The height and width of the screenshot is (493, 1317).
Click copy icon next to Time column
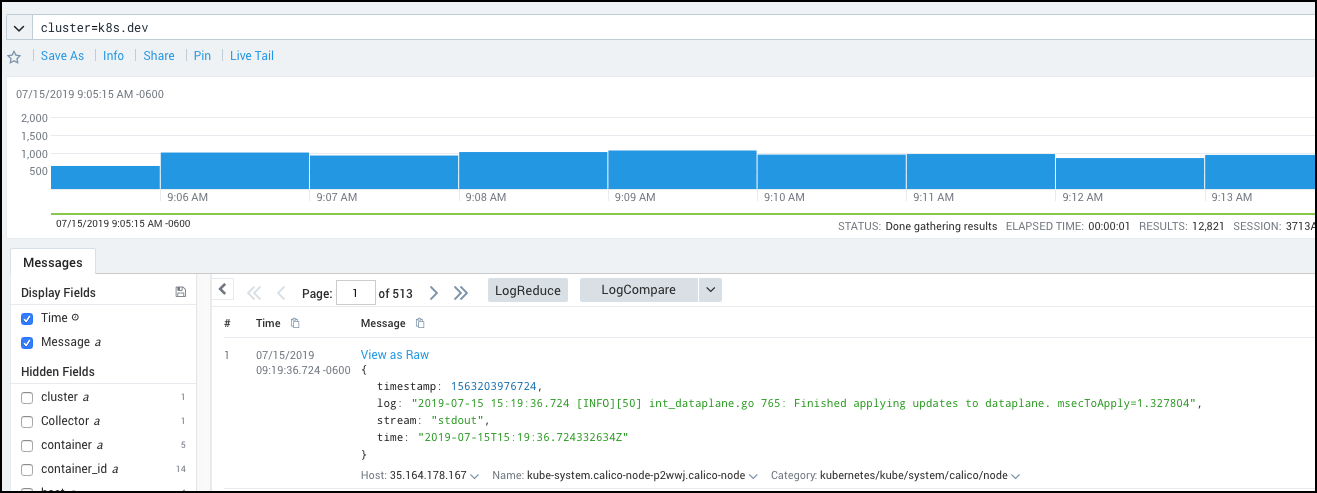pyautogui.click(x=294, y=323)
